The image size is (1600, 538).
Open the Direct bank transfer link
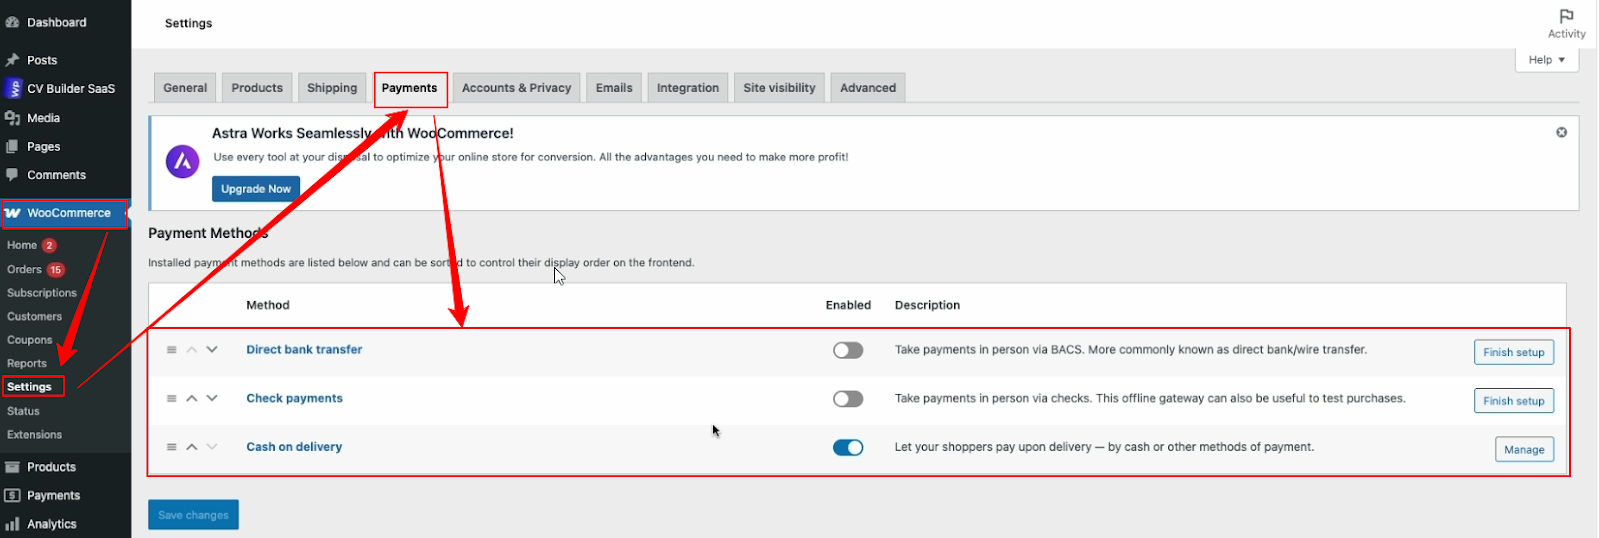point(304,350)
